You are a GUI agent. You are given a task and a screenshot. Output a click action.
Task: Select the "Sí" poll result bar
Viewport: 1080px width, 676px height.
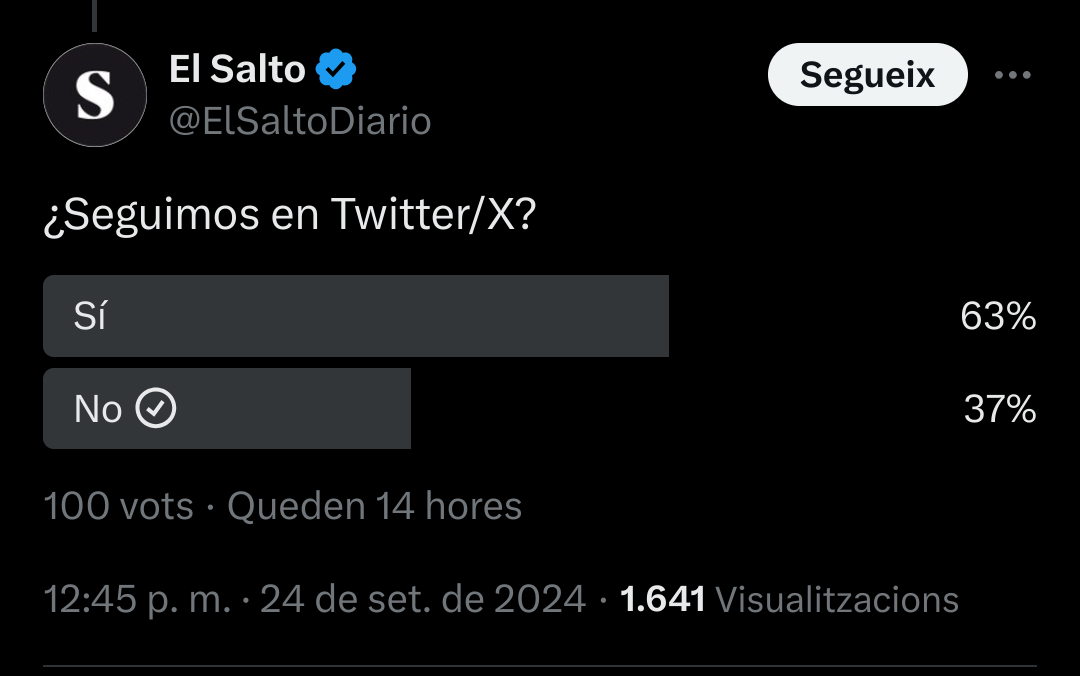(x=355, y=316)
